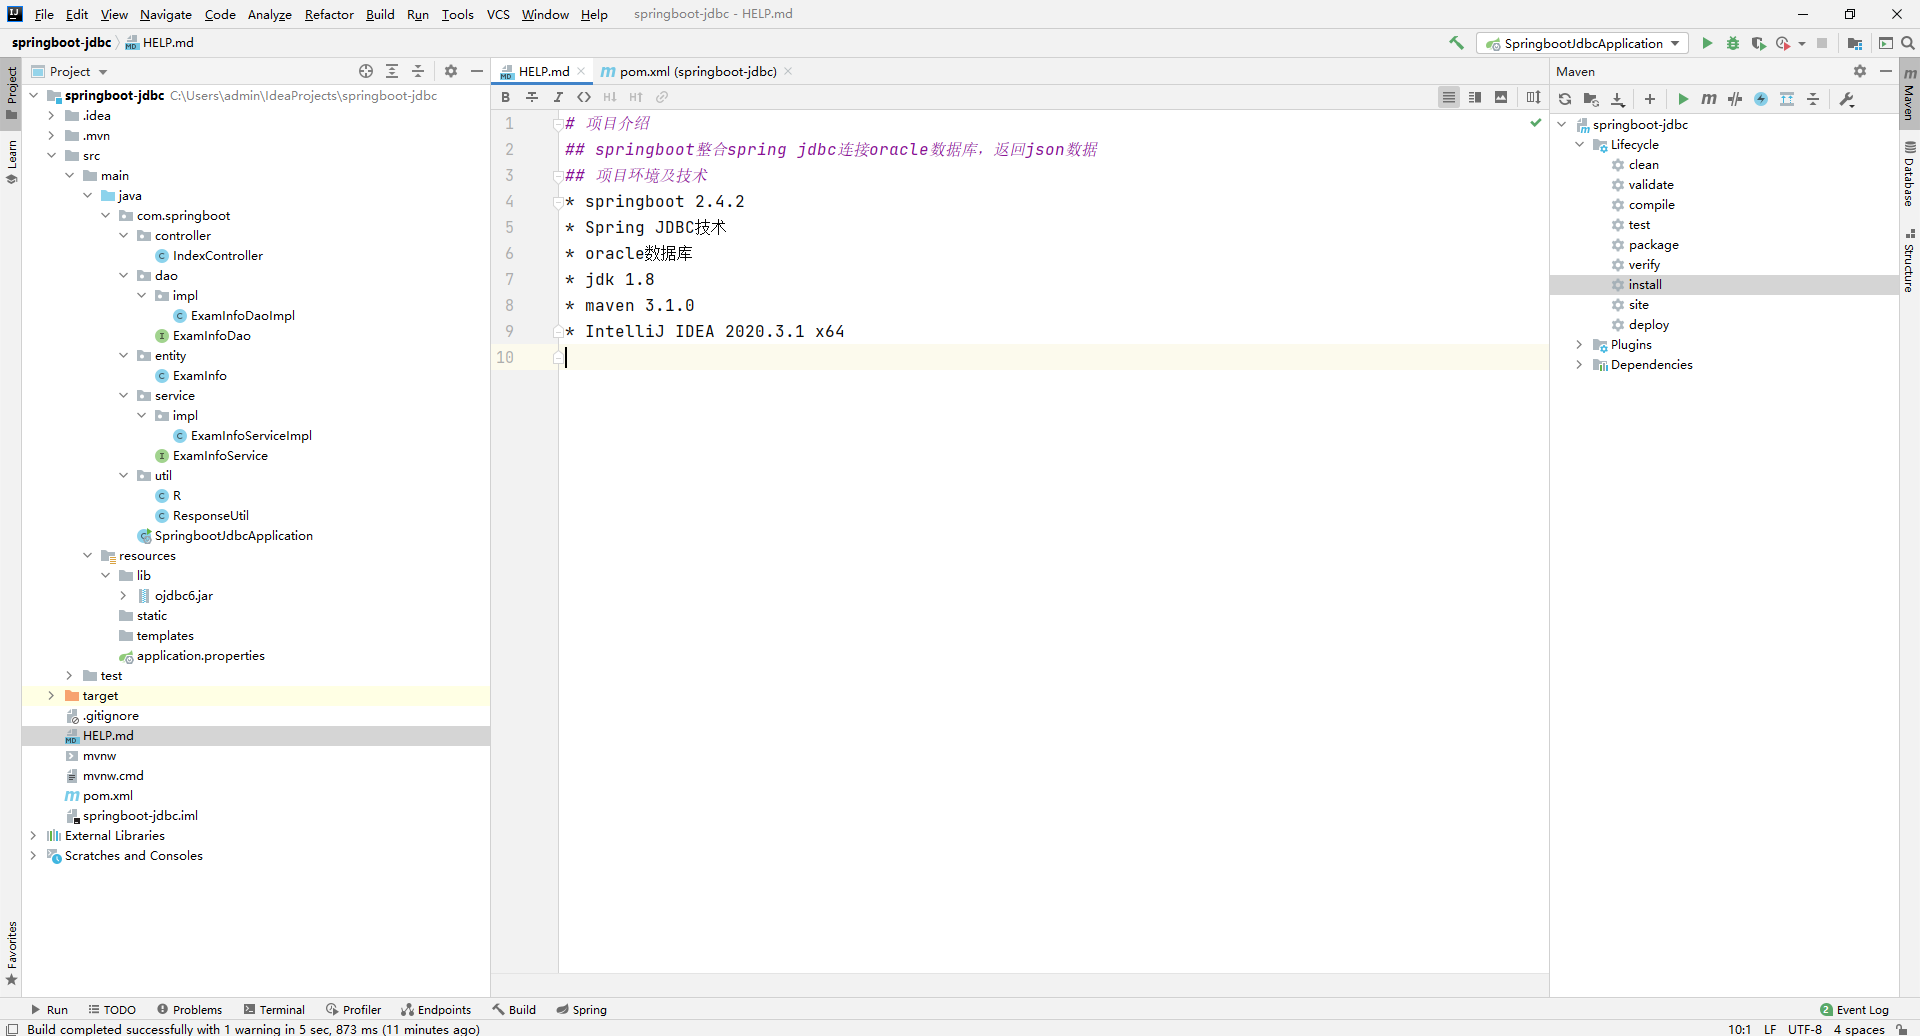Switch to editor and preview mode
The width and height of the screenshot is (1920, 1036).
[x=1475, y=97]
